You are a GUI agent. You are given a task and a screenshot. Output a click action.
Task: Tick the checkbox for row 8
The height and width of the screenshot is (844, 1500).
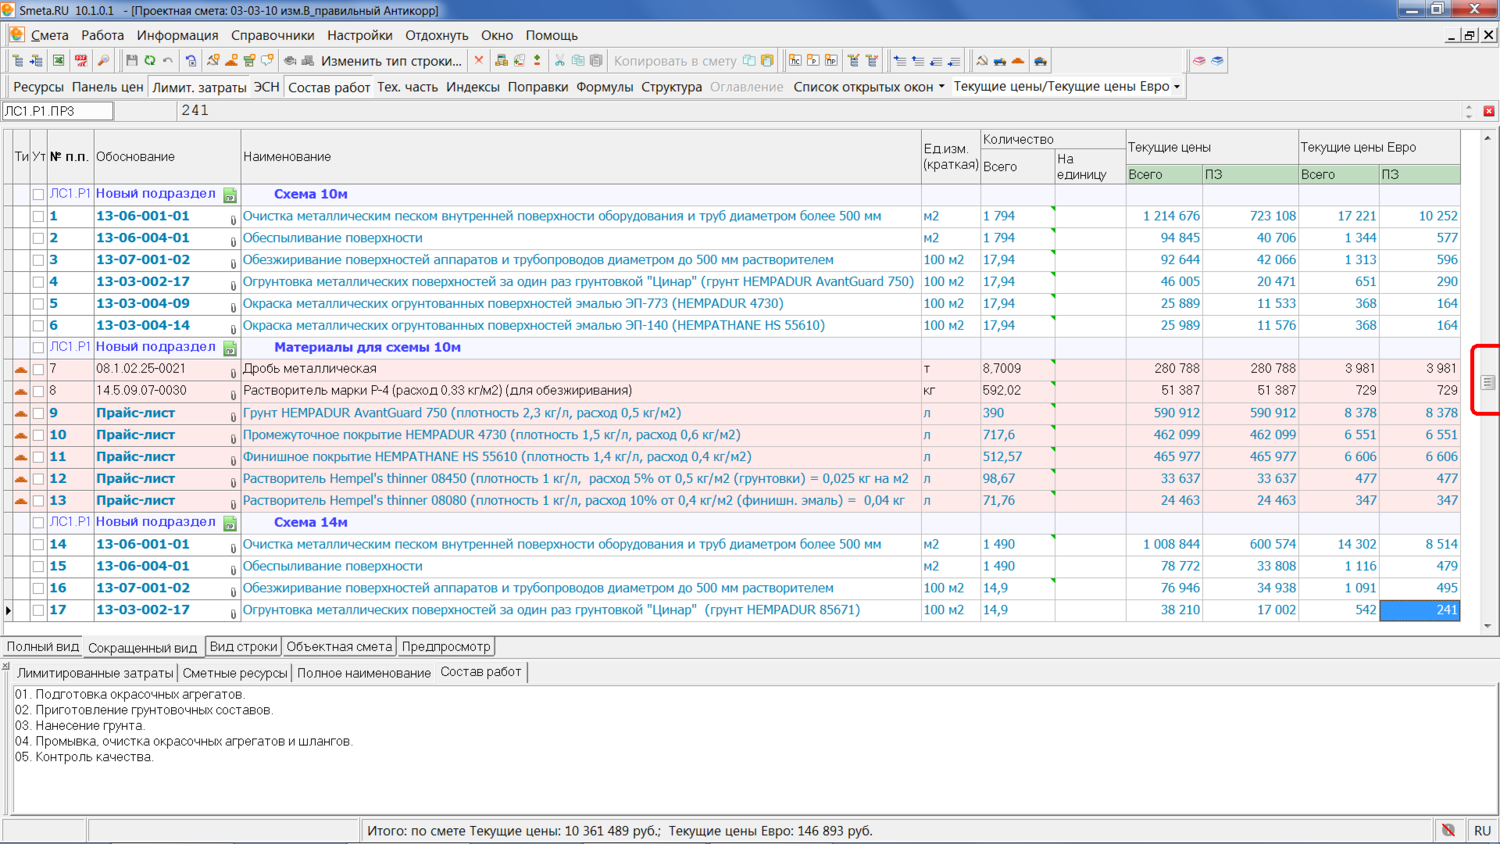click(x=38, y=391)
